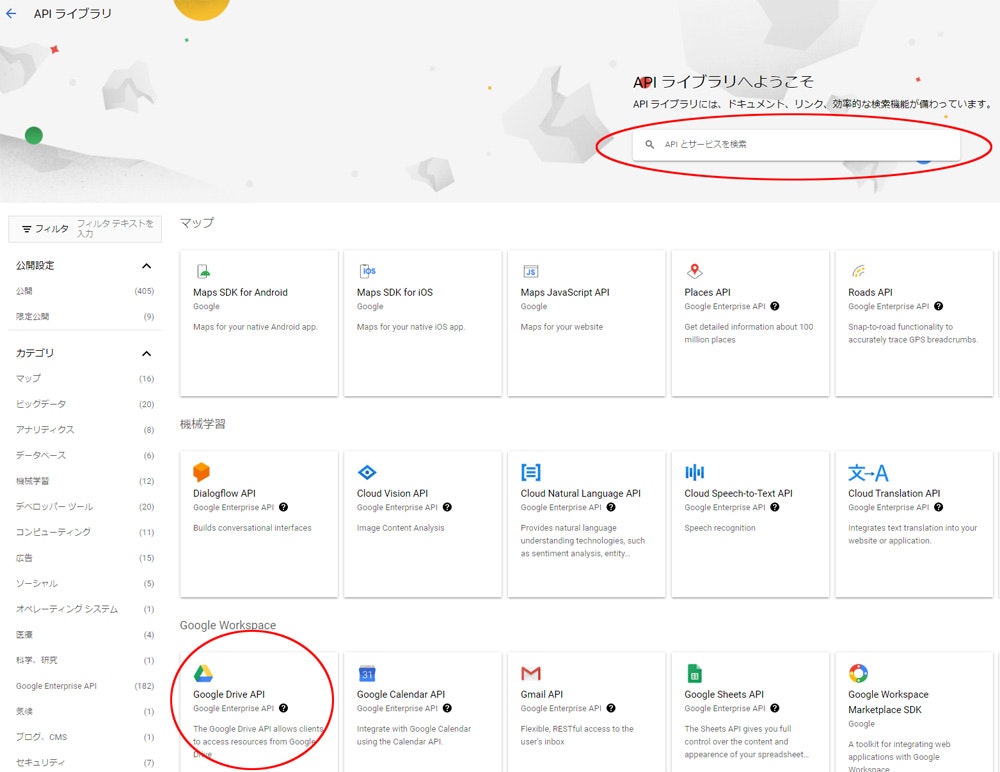Click the Maps JavaScript API JS icon
This screenshot has height=772, width=1000.
(x=531, y=271)
